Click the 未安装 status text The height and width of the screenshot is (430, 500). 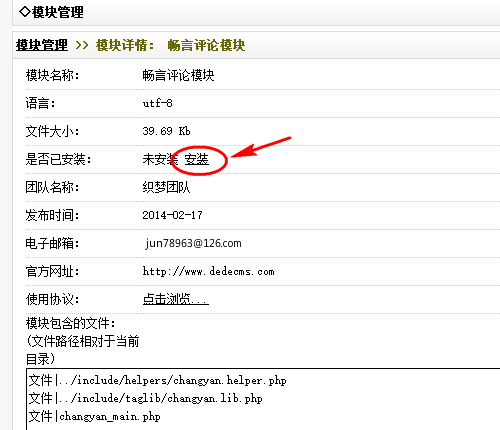click(x=160, y=159)
